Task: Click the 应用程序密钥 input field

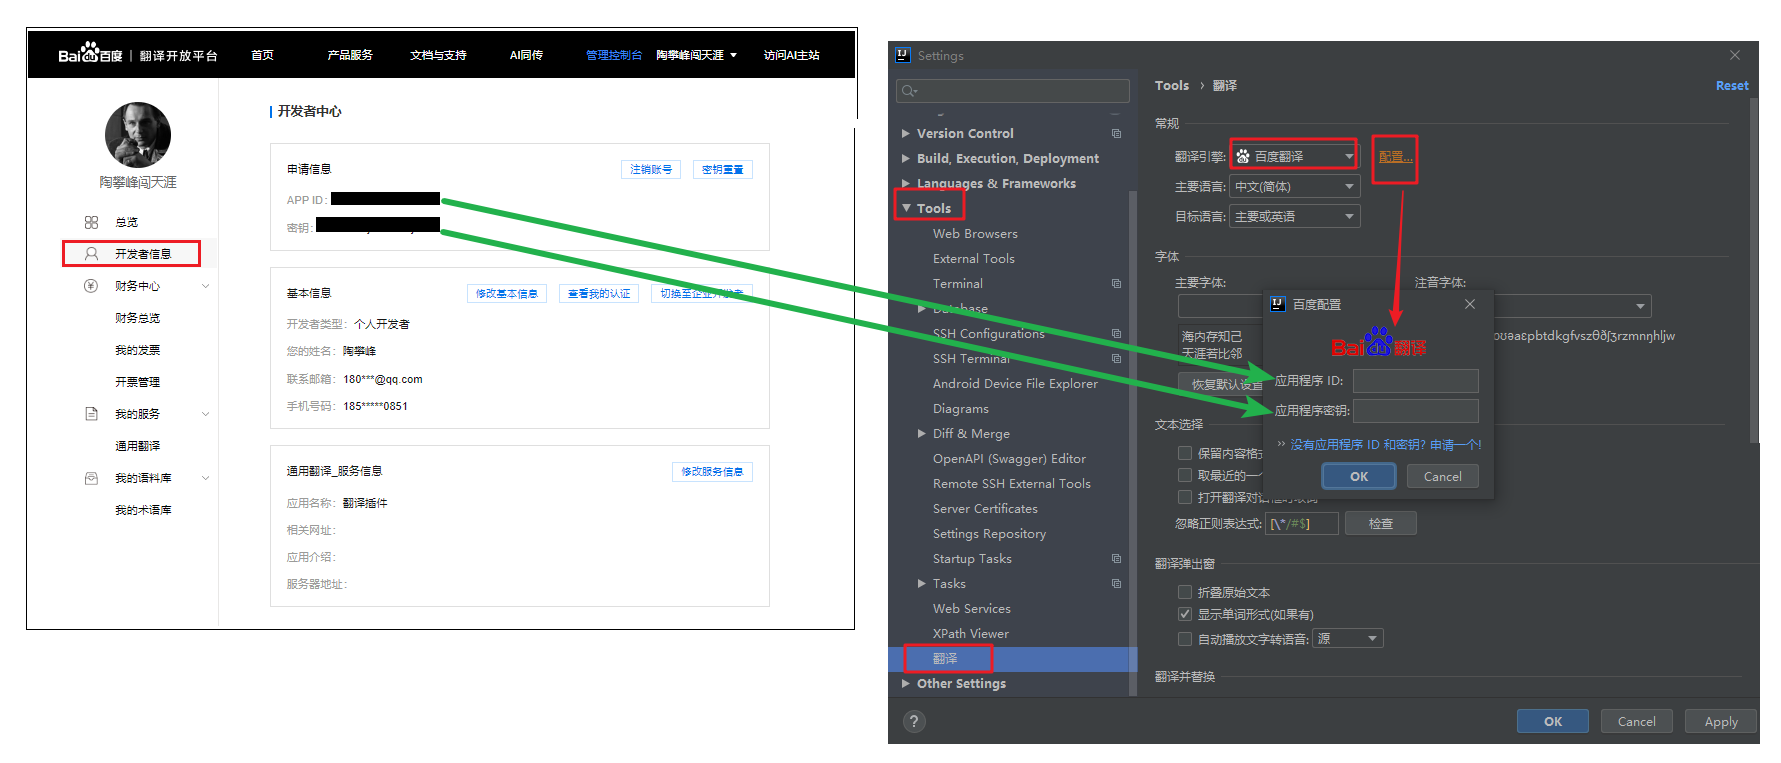Action: [x=1416, y=410]
